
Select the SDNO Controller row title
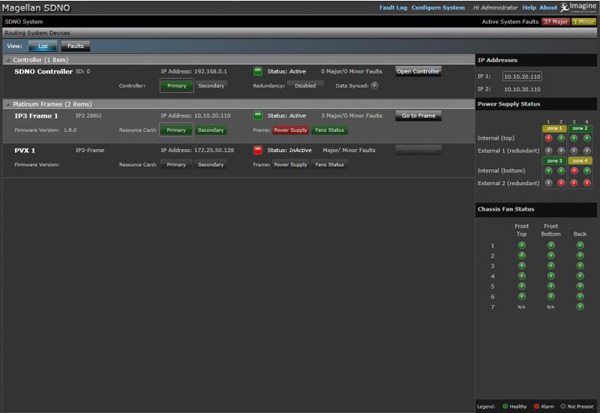click(43, 72)
